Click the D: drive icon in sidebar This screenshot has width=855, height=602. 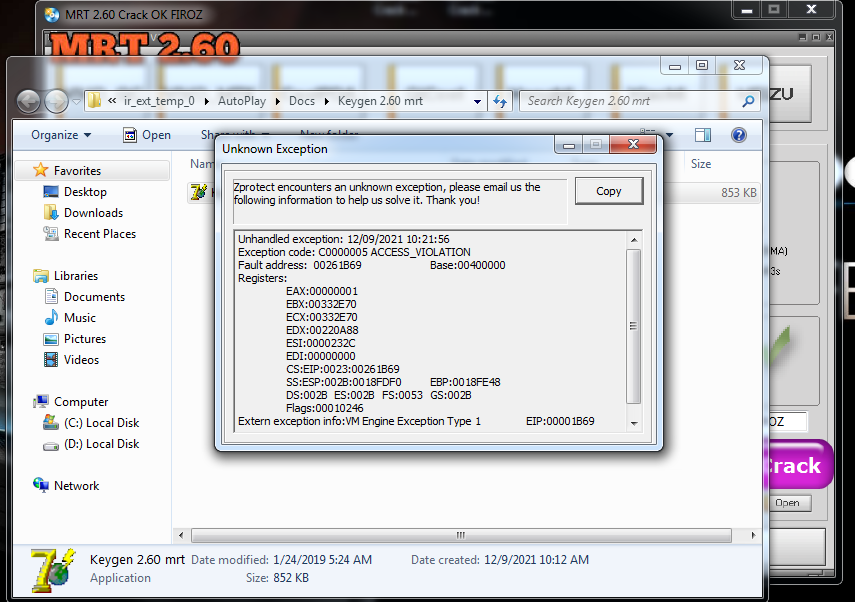[51, 446]
